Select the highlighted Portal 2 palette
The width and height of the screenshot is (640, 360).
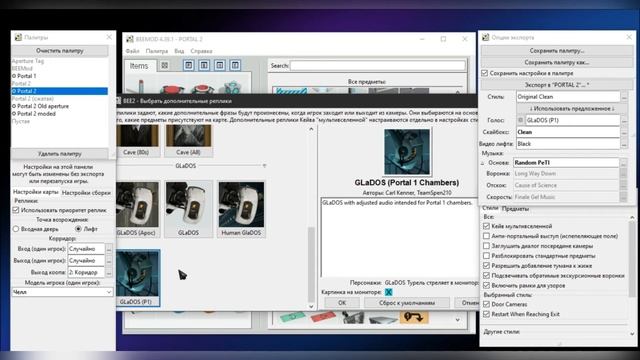(60, 91)
